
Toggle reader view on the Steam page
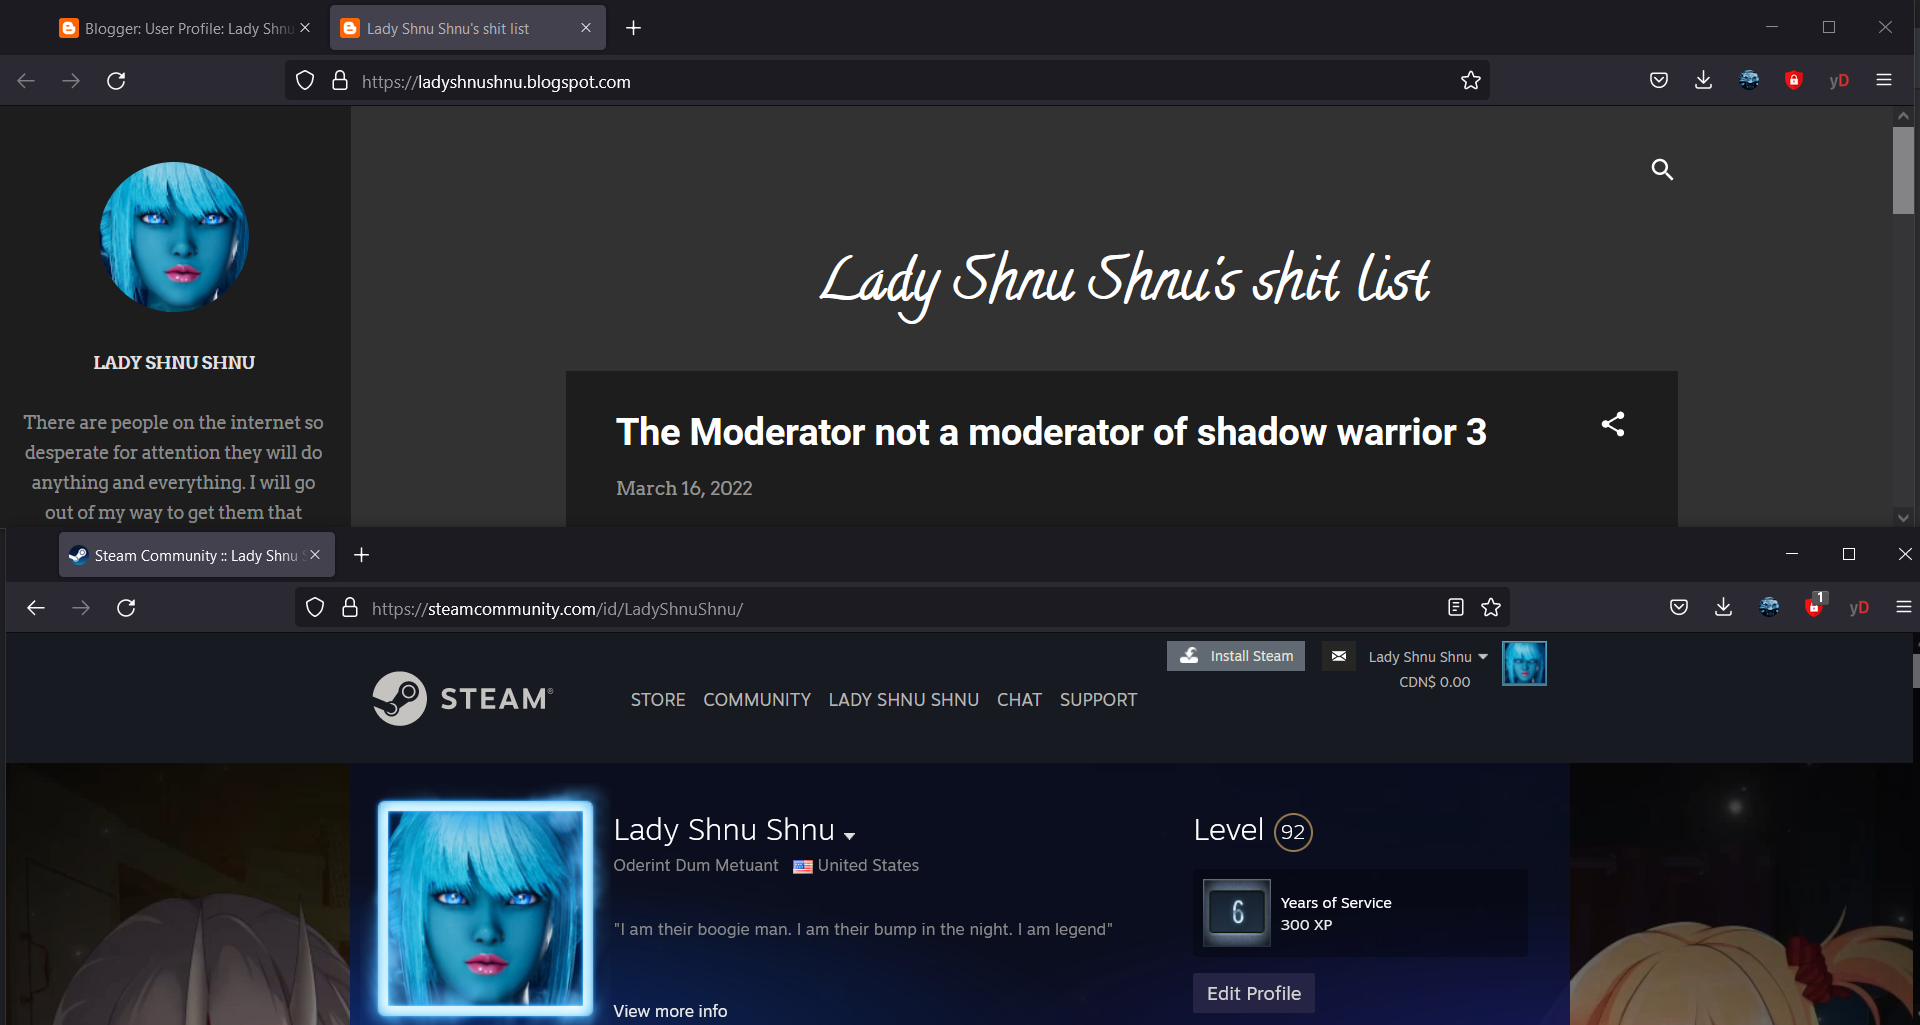click(x=1456, y=608)
